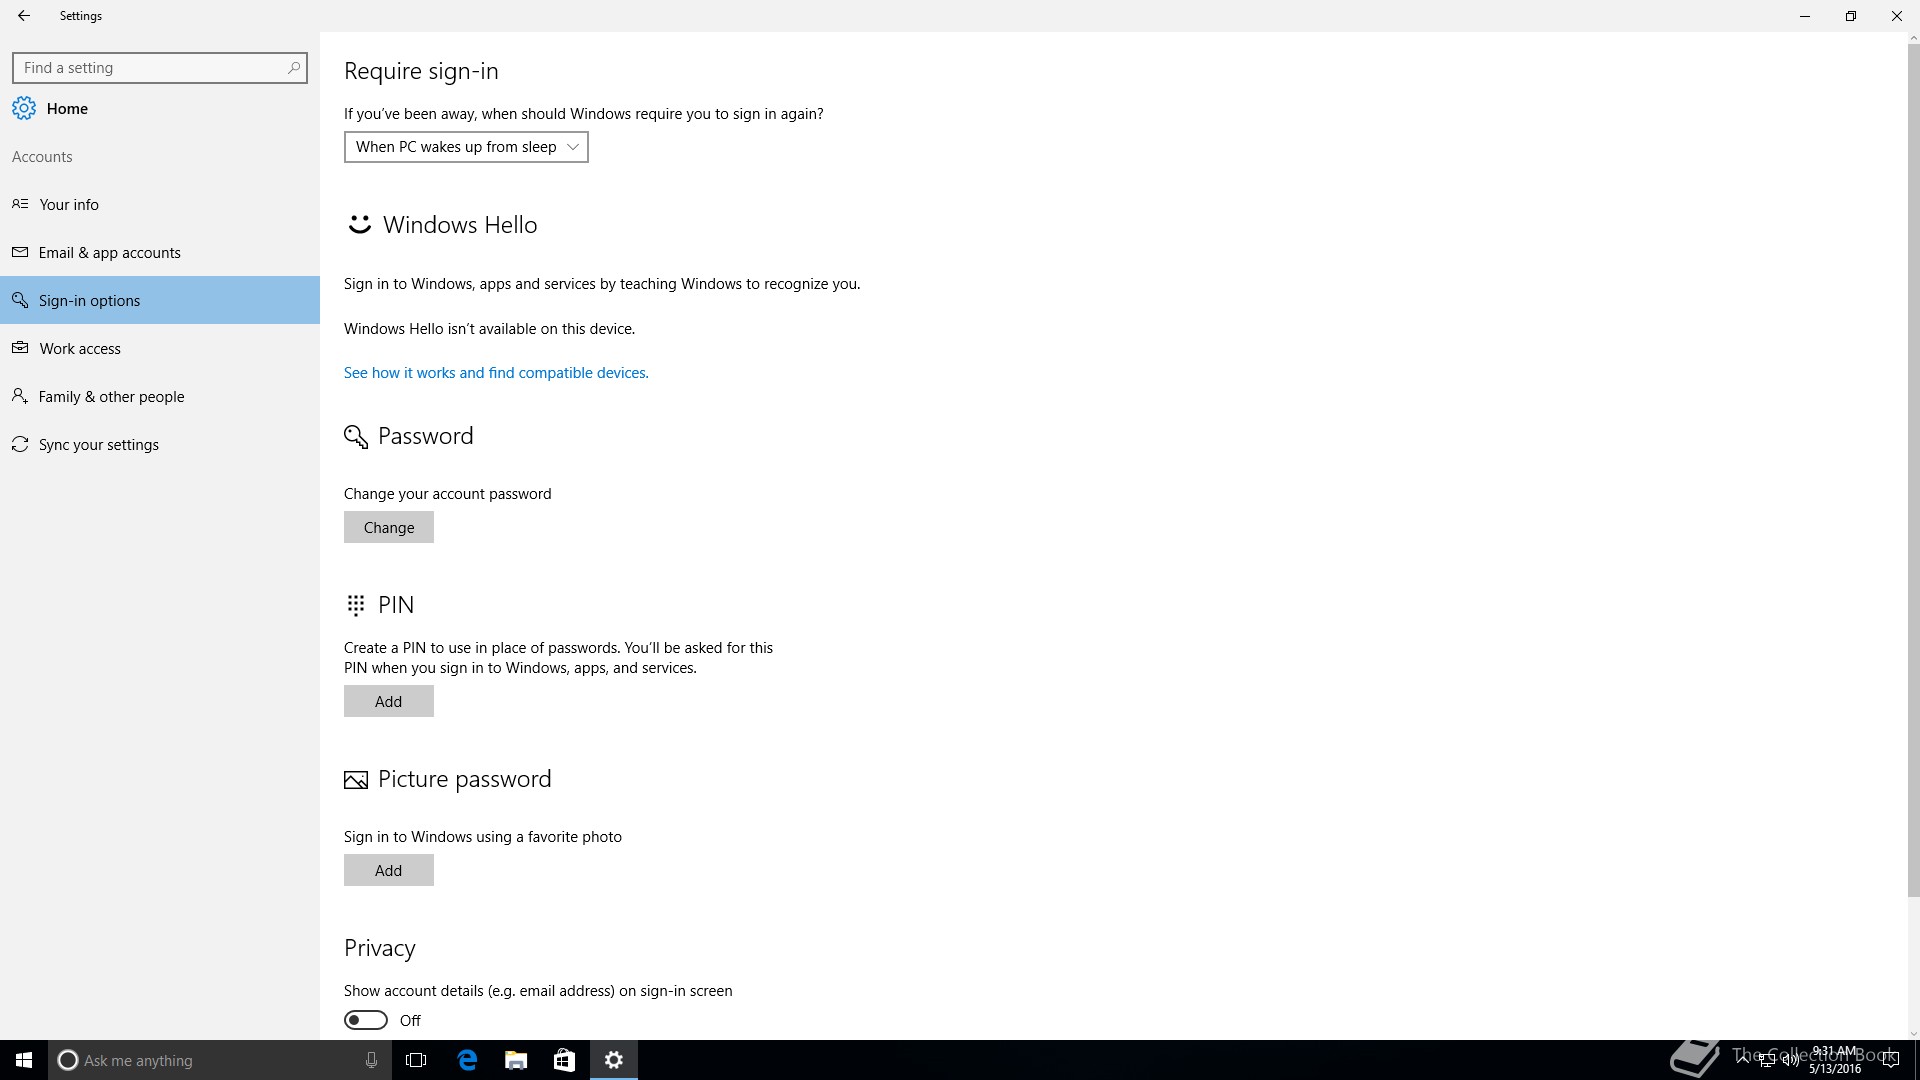Select Family & other people
This screenshot has width=1920, height=1080.
tap(111, 396)
